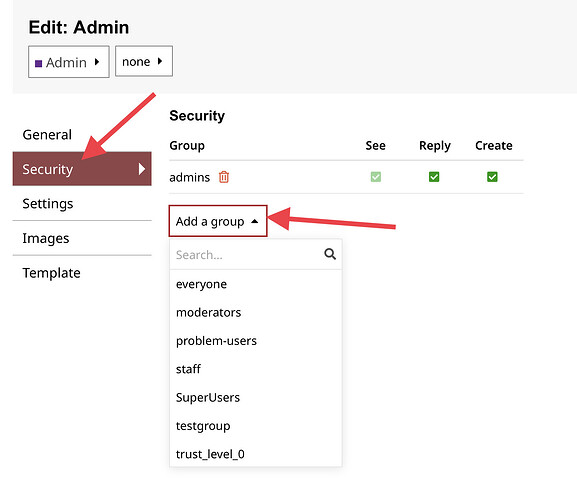Screen dimensions: 577x500
Task: Click the purple Admin category color square
Action: pyautogui.click(x=38, y=63)
